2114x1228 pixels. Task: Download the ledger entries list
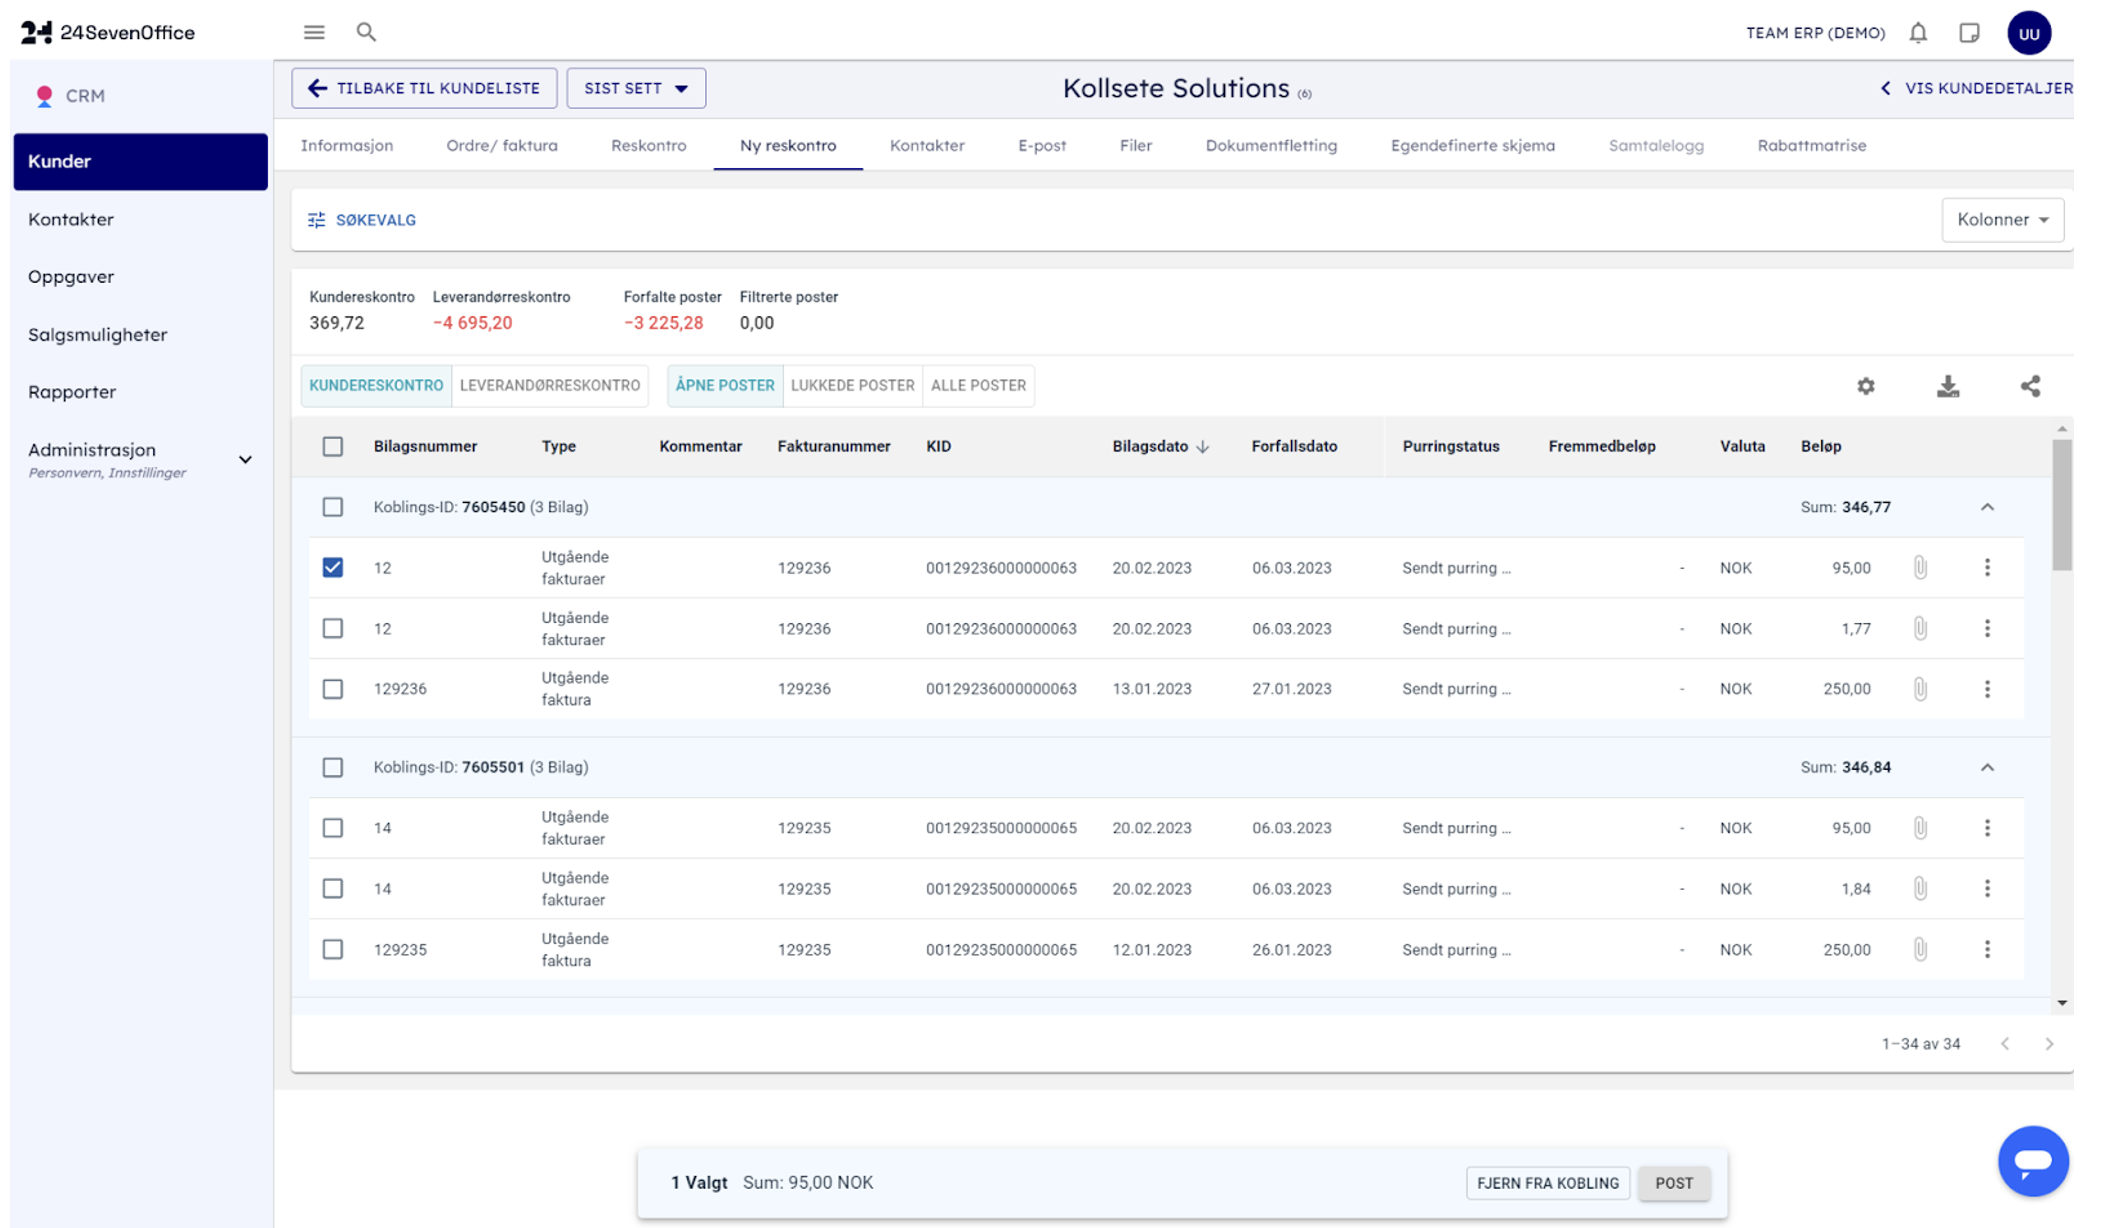tap(1948, 386)
